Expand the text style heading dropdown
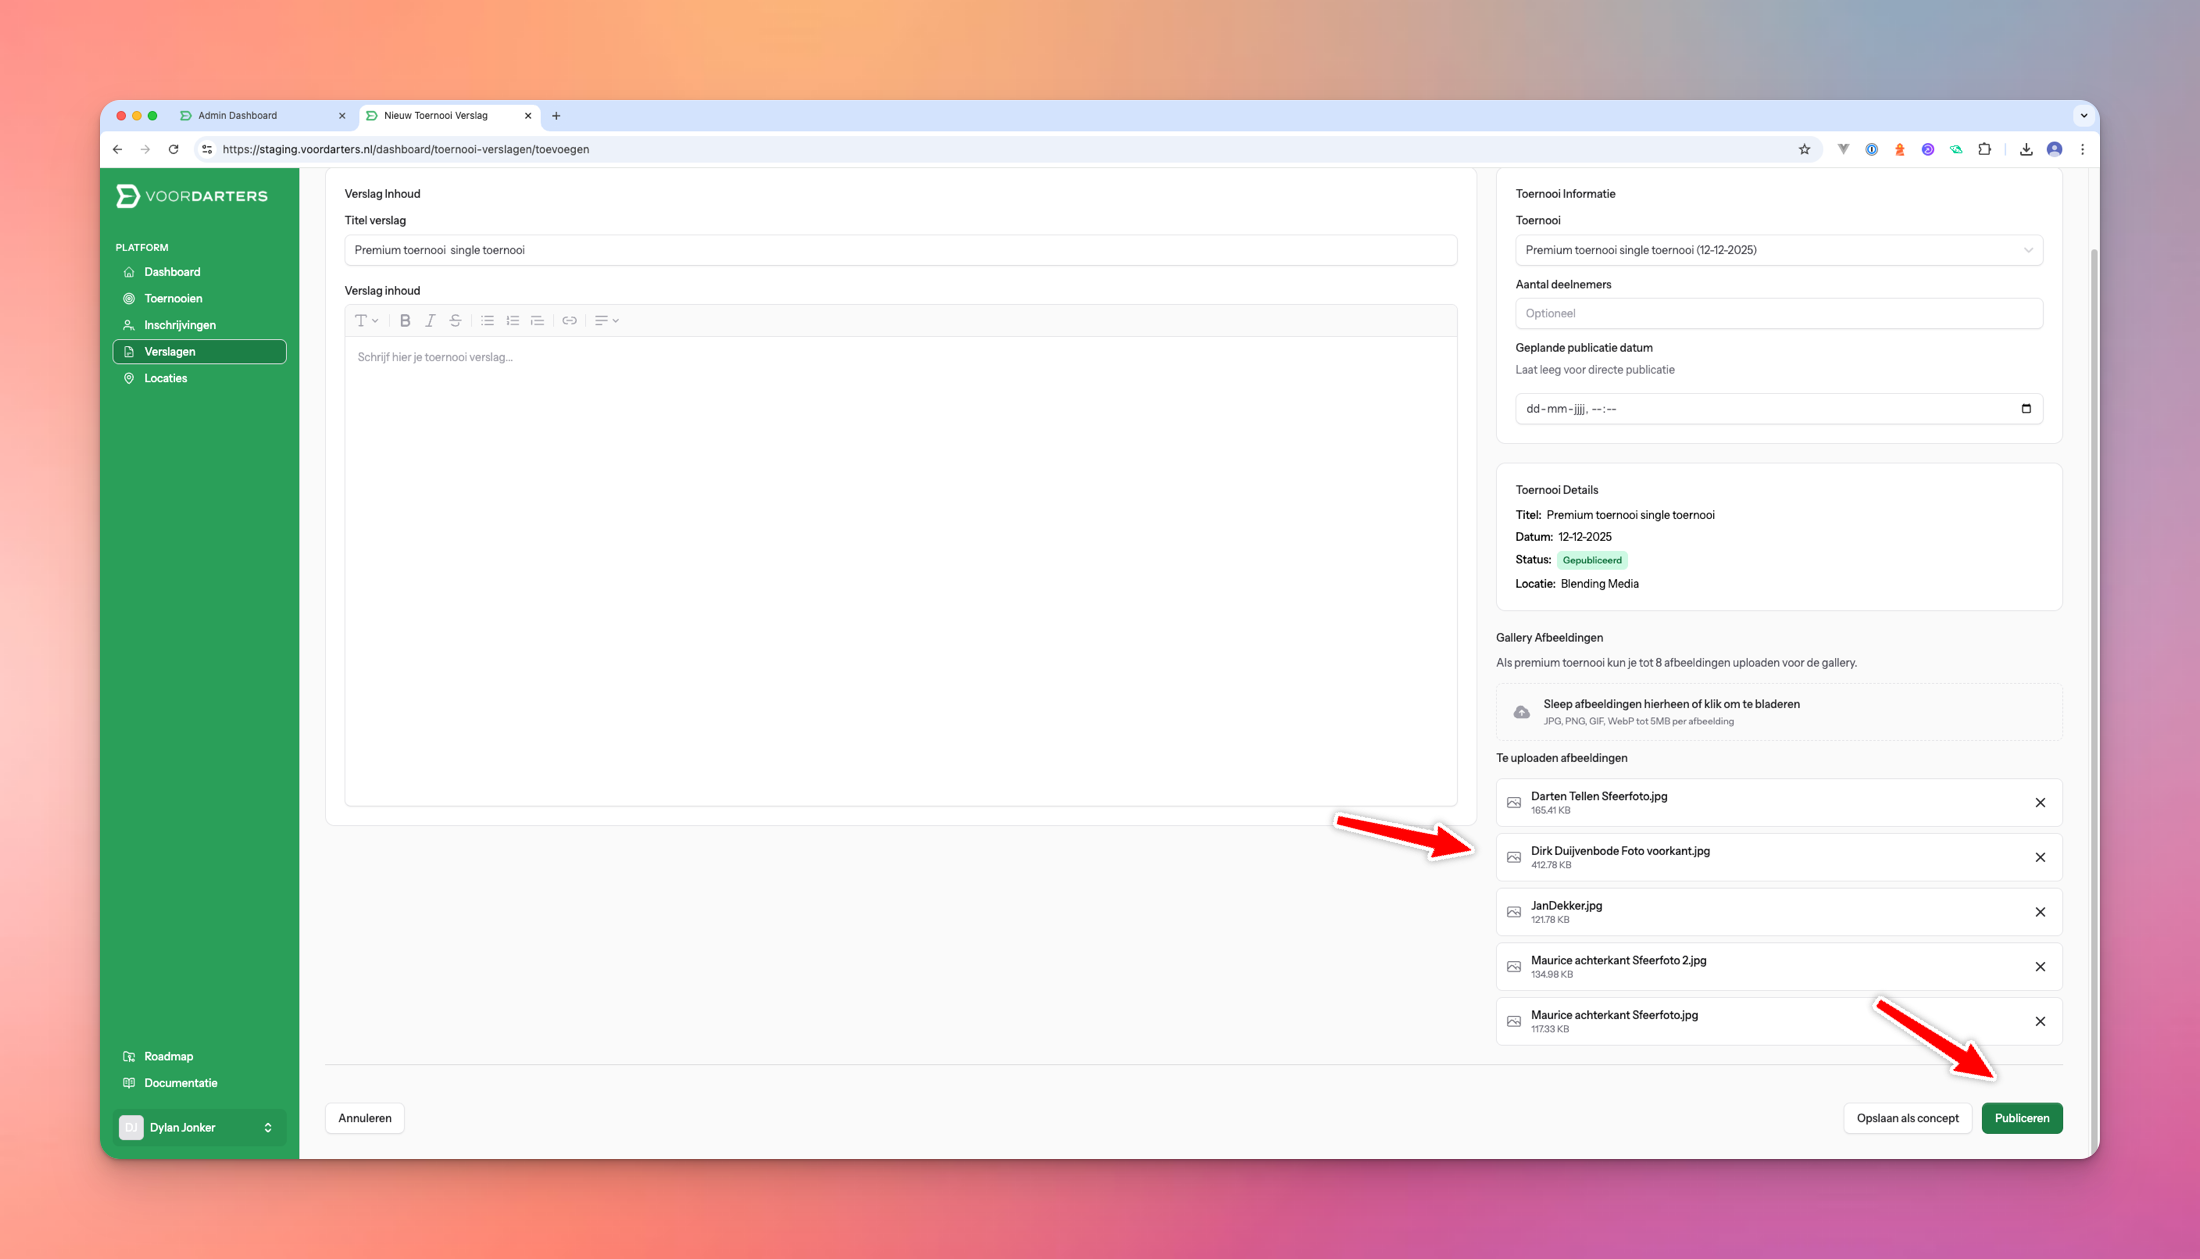 (366, 321)
